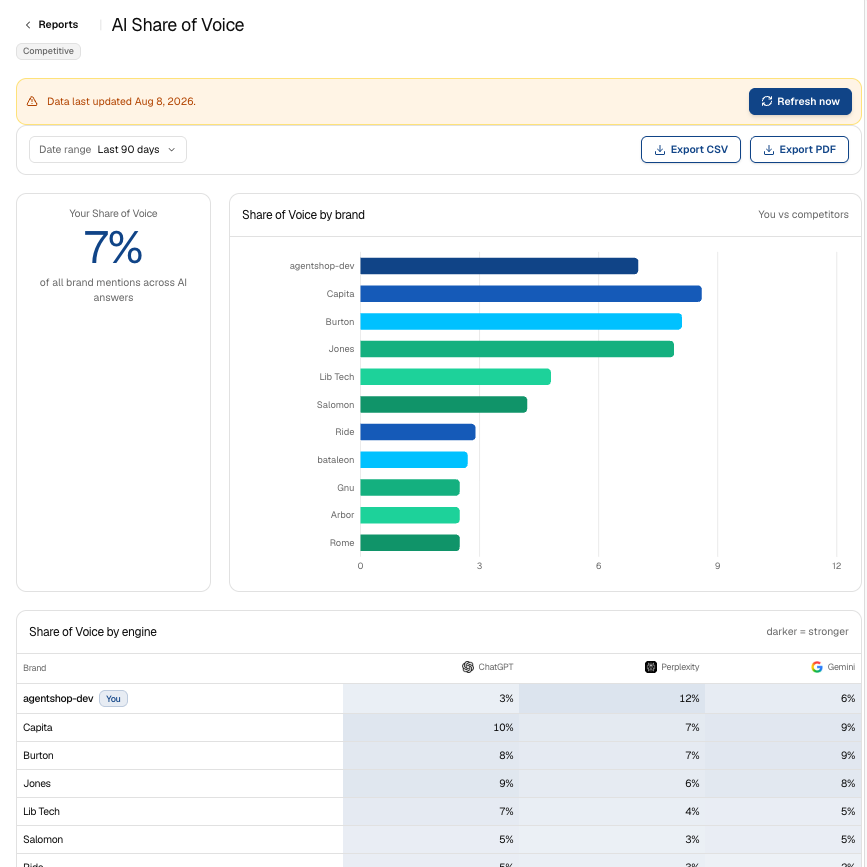Click the Arbor chart bar
The height and width of the screenshot is (867, 867).
410,515
